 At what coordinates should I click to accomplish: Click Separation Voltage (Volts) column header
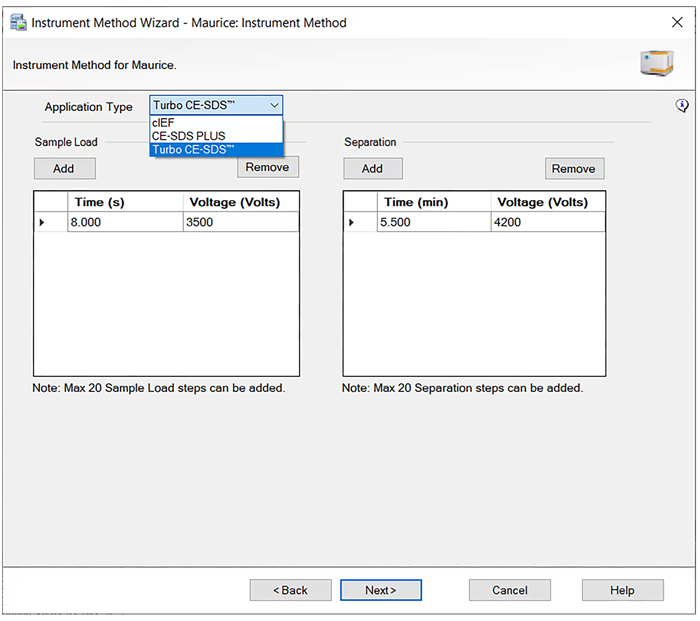pos(548,202)
